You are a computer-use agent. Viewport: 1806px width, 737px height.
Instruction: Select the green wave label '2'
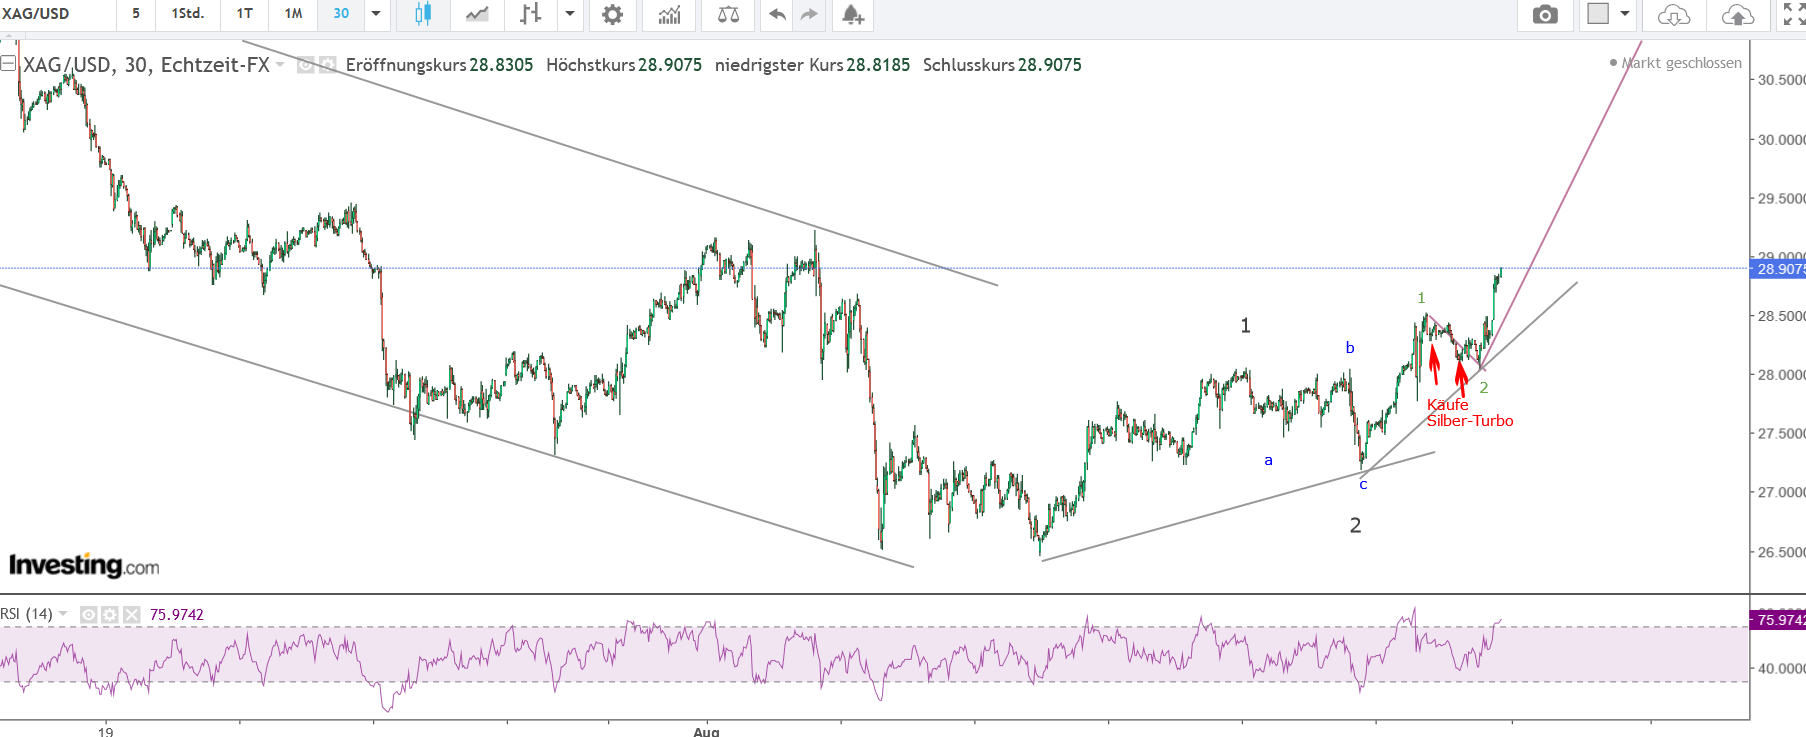[x=1484, y=388]
